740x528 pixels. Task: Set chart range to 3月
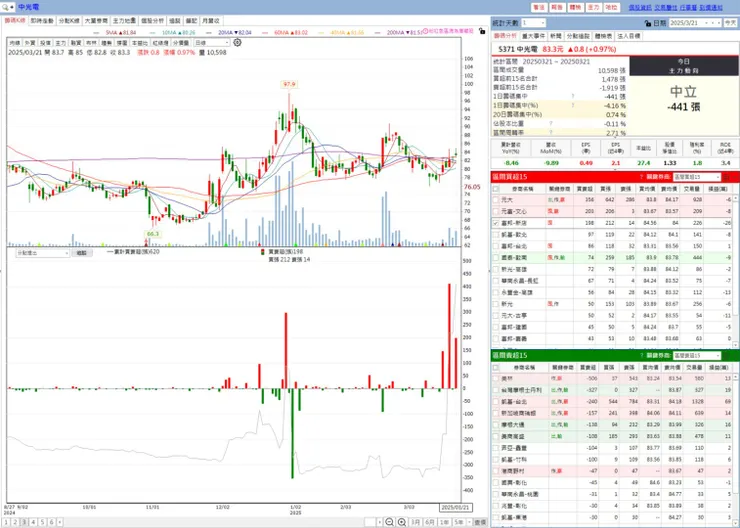pyautogui.click(x=415, y=522)
